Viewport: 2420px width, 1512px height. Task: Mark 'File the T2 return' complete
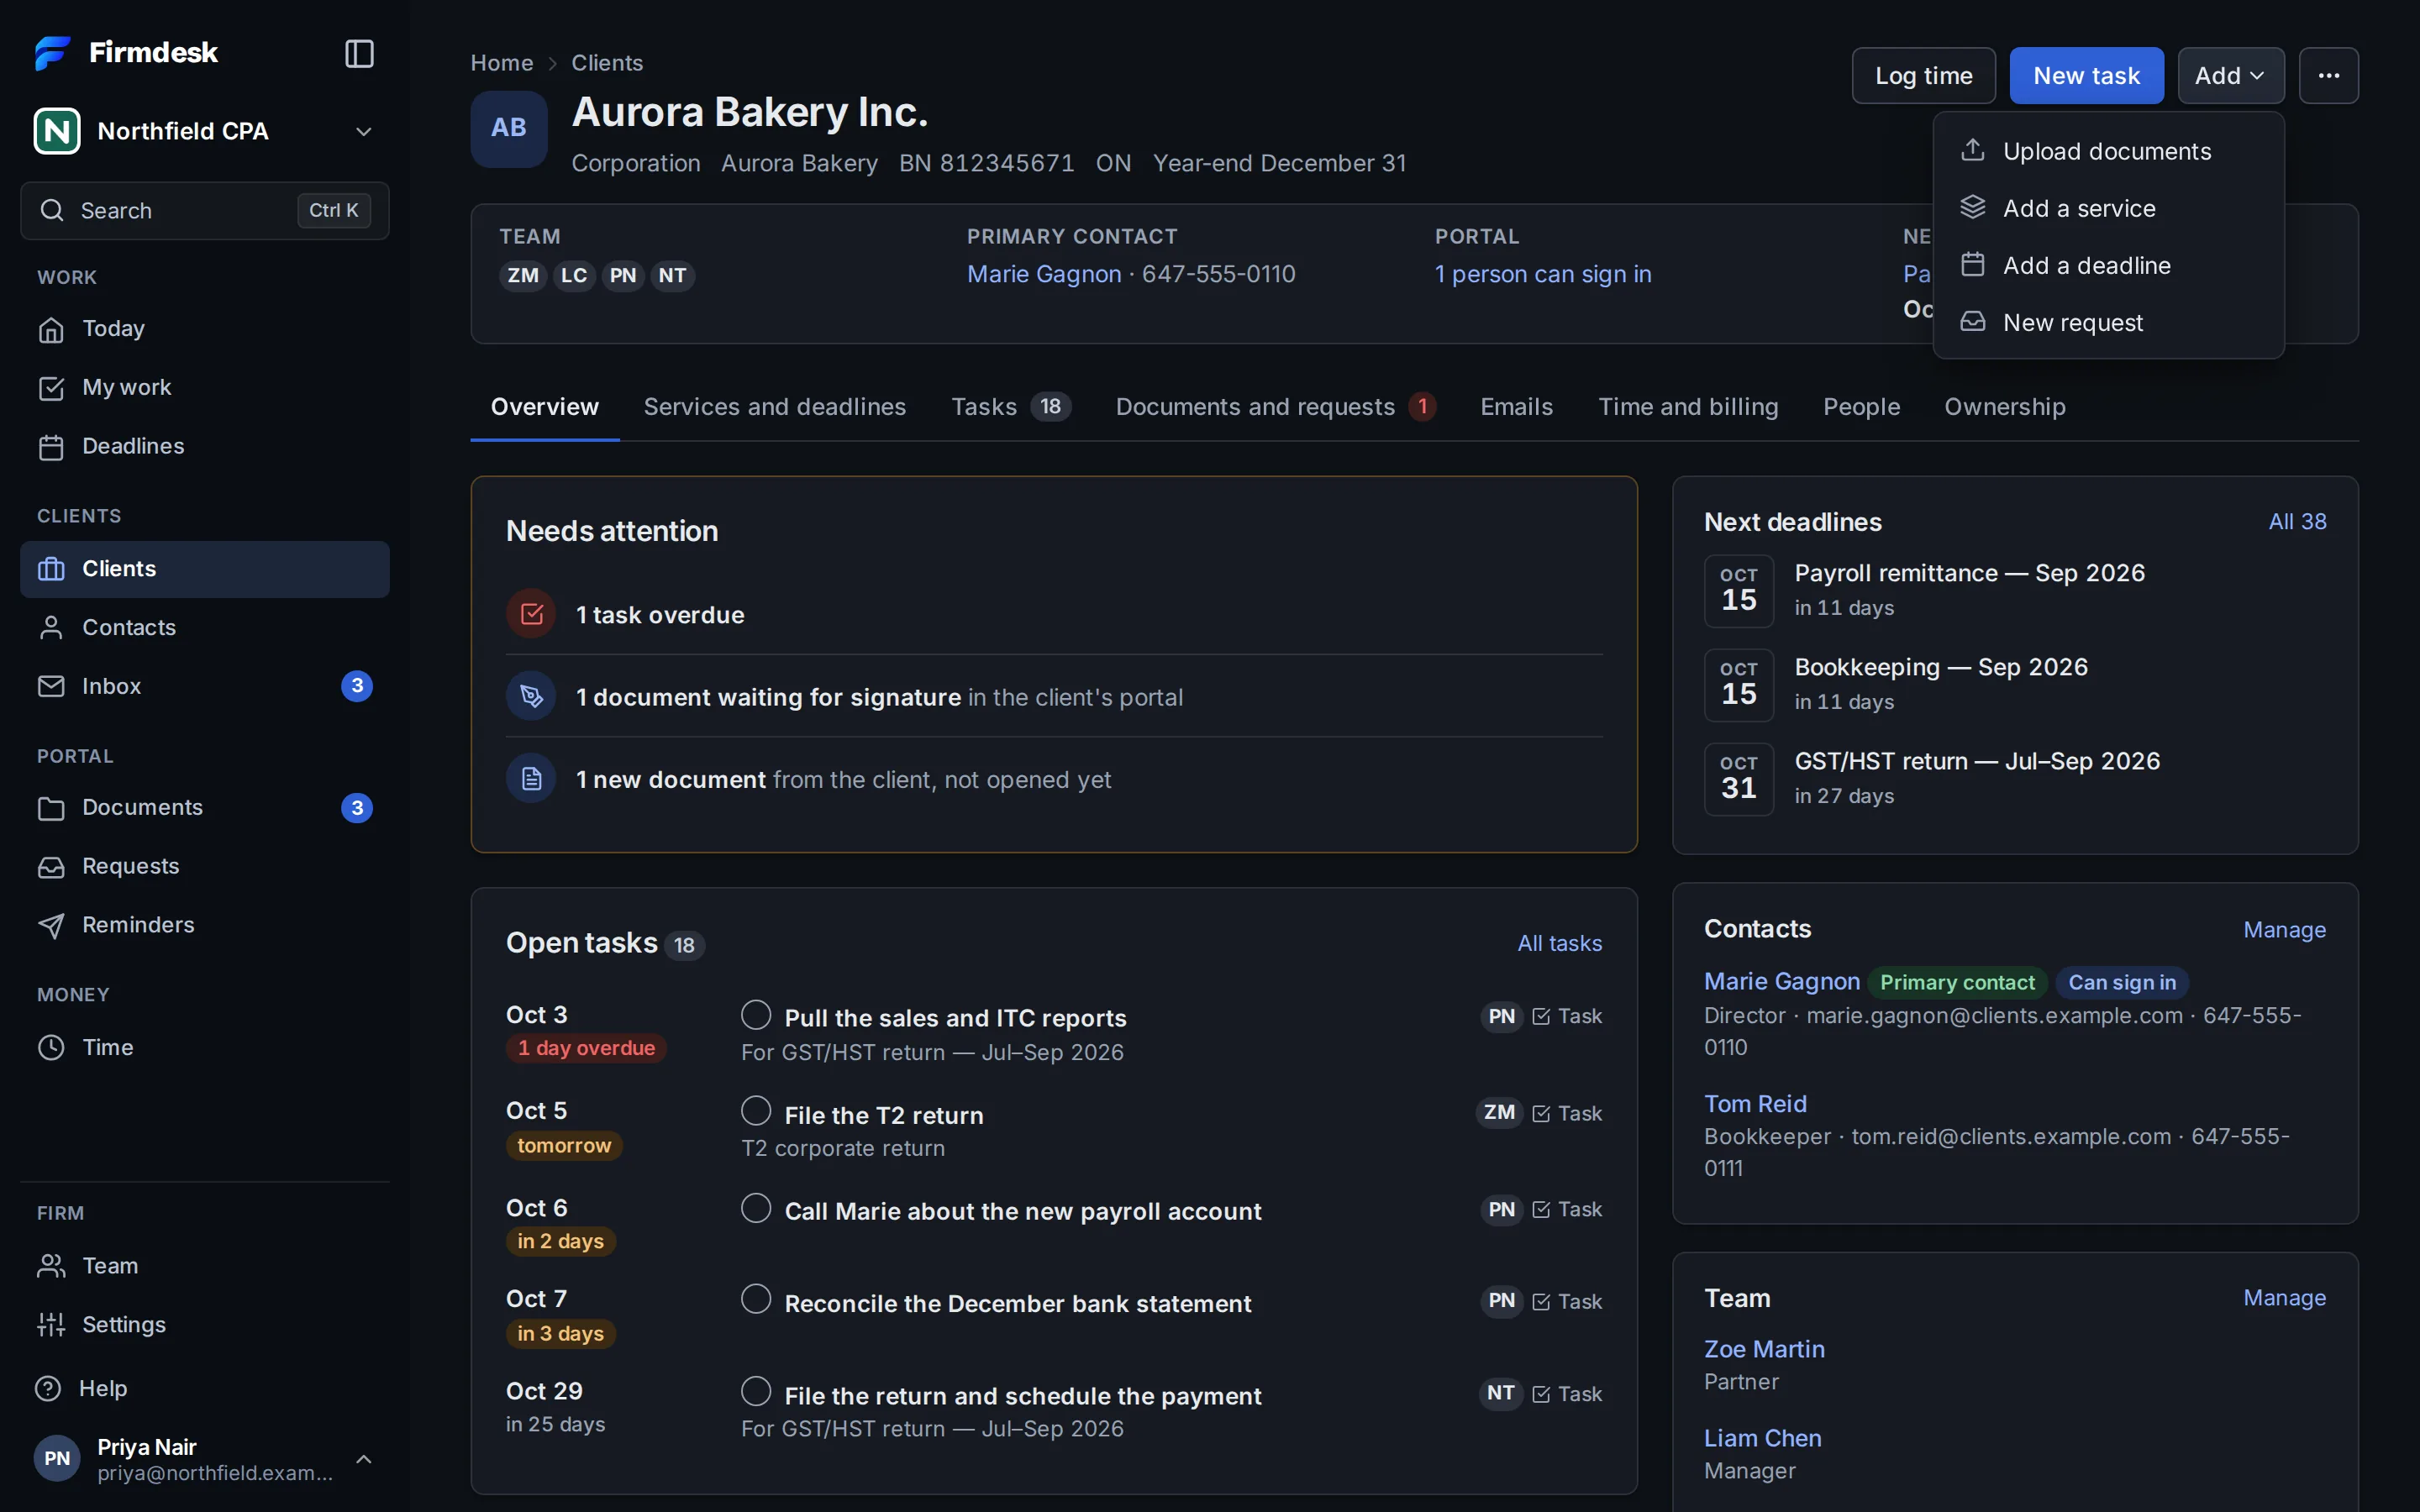tap(756, 1111)
